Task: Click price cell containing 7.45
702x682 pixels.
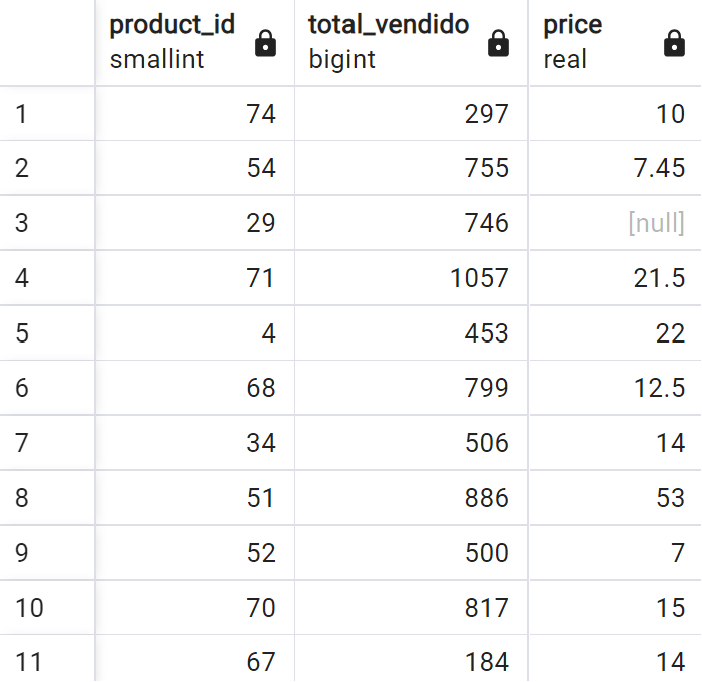Action: pyautogui.click(x=615, y=168)
